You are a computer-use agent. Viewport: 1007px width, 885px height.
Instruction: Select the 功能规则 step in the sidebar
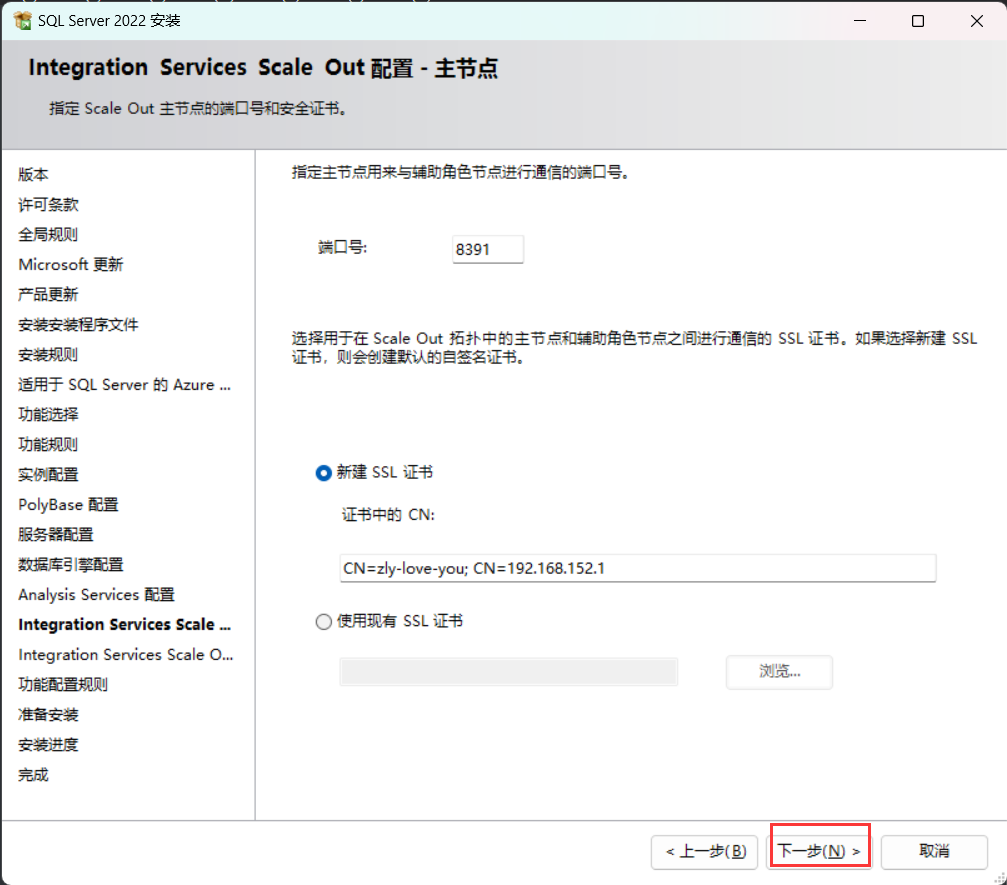tap(48, 445)
